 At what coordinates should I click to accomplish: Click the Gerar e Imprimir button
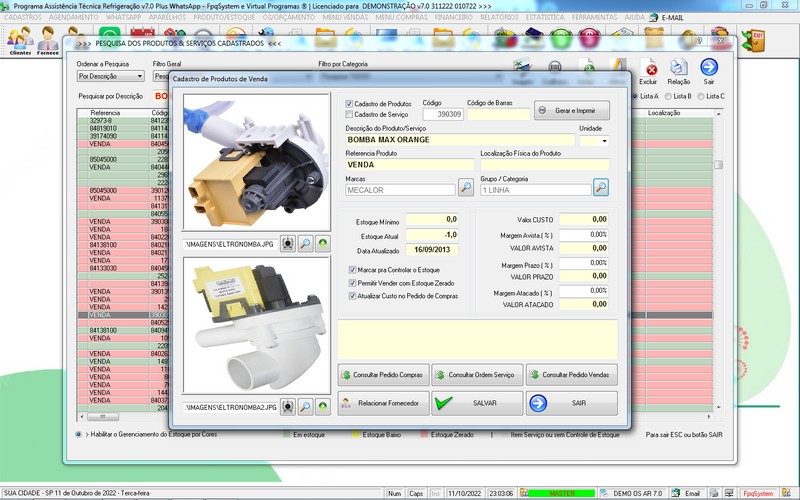pyautogui.click(x=571, y=110)
